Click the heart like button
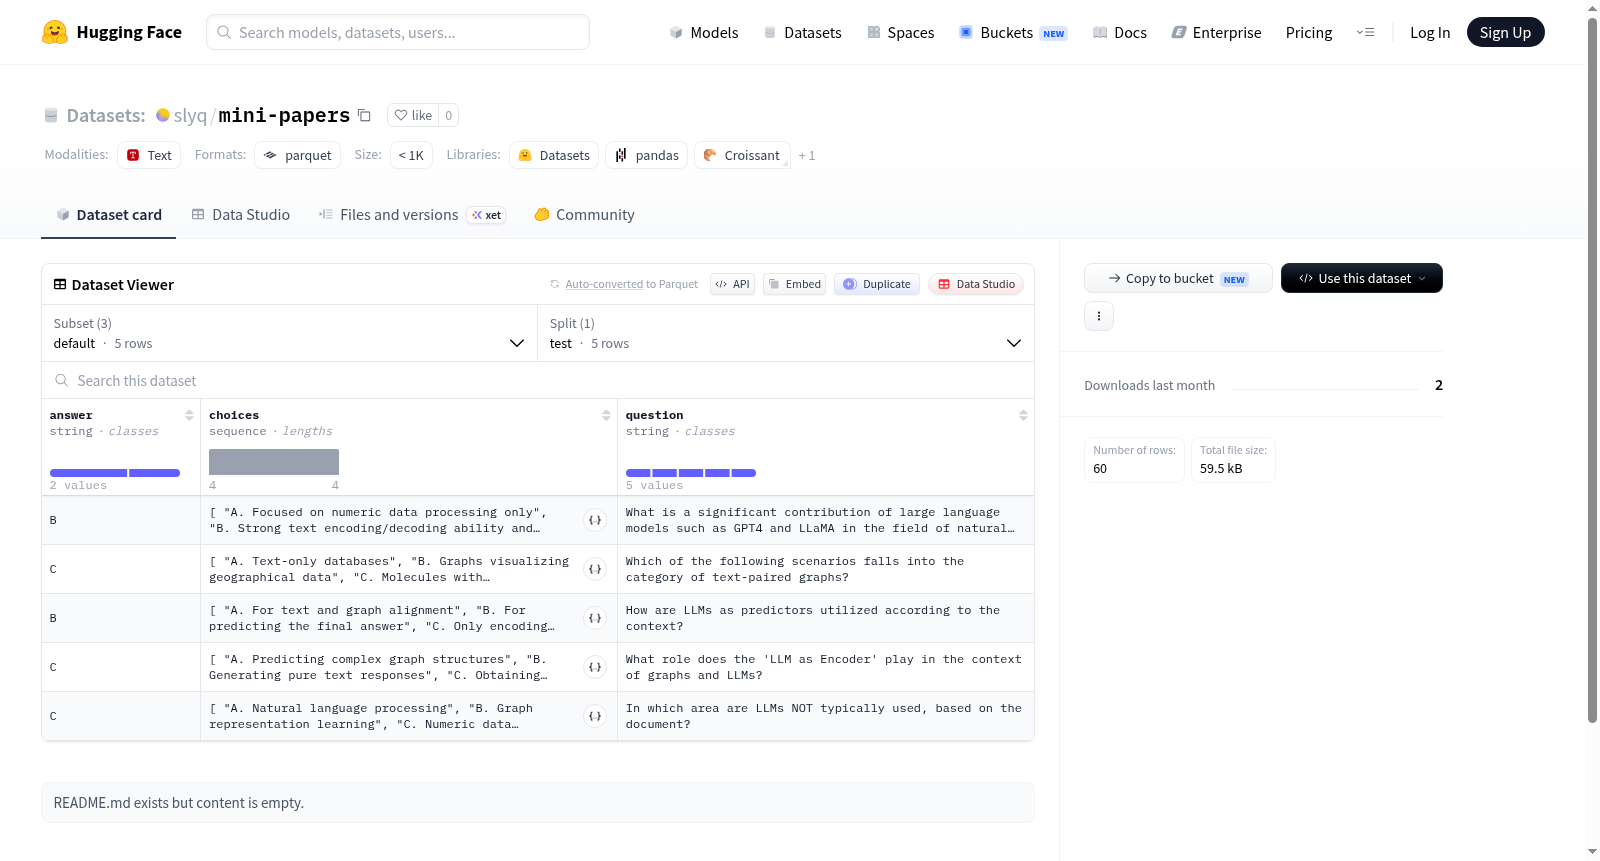Image resolution: width=1600 pixels, height=861 pixels. coord(413,115)
